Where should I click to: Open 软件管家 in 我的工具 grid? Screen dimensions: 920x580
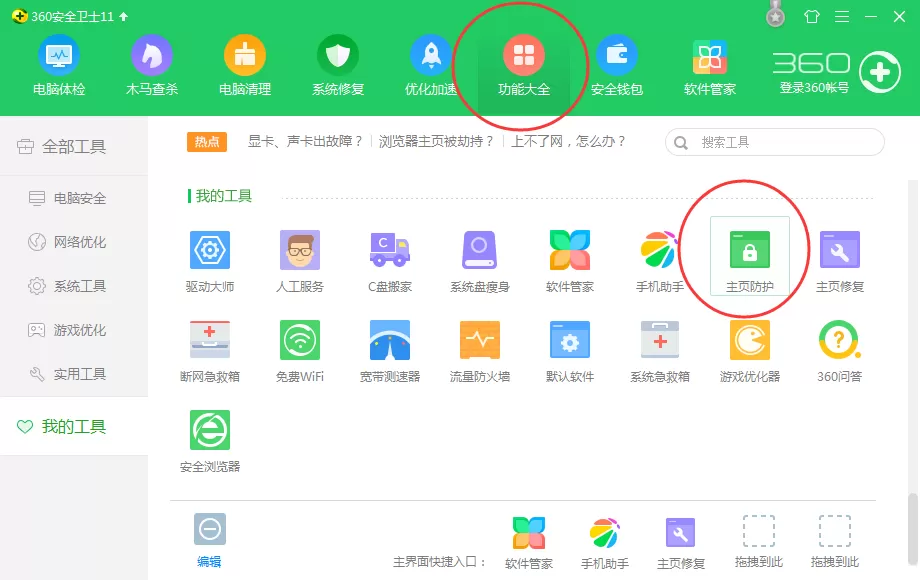pos(570,262)
